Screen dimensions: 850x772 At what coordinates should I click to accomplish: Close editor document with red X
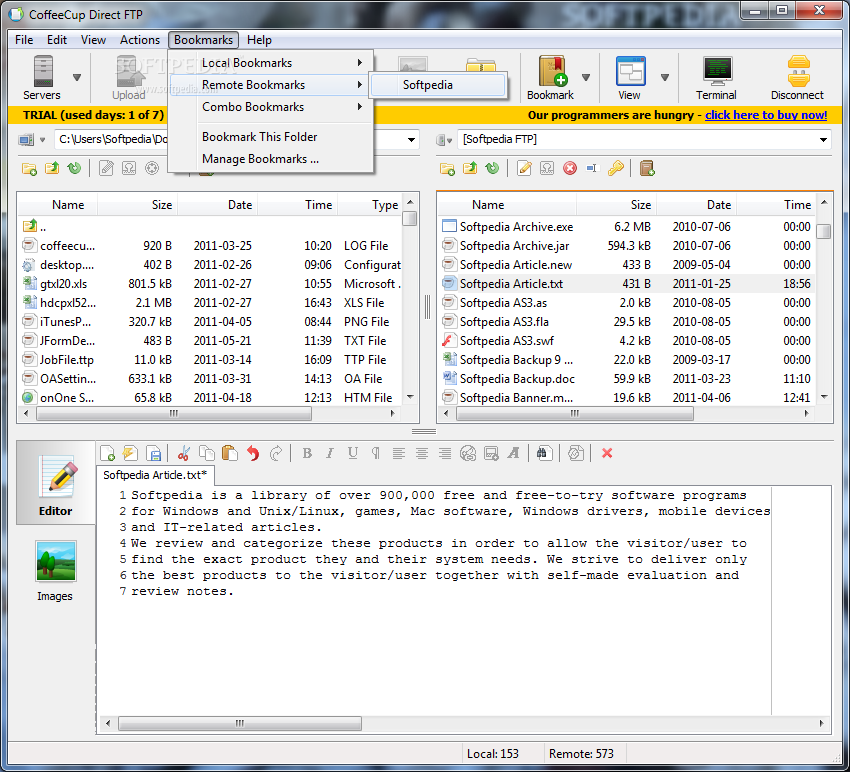pyautogui.click(x=607, y=453)
